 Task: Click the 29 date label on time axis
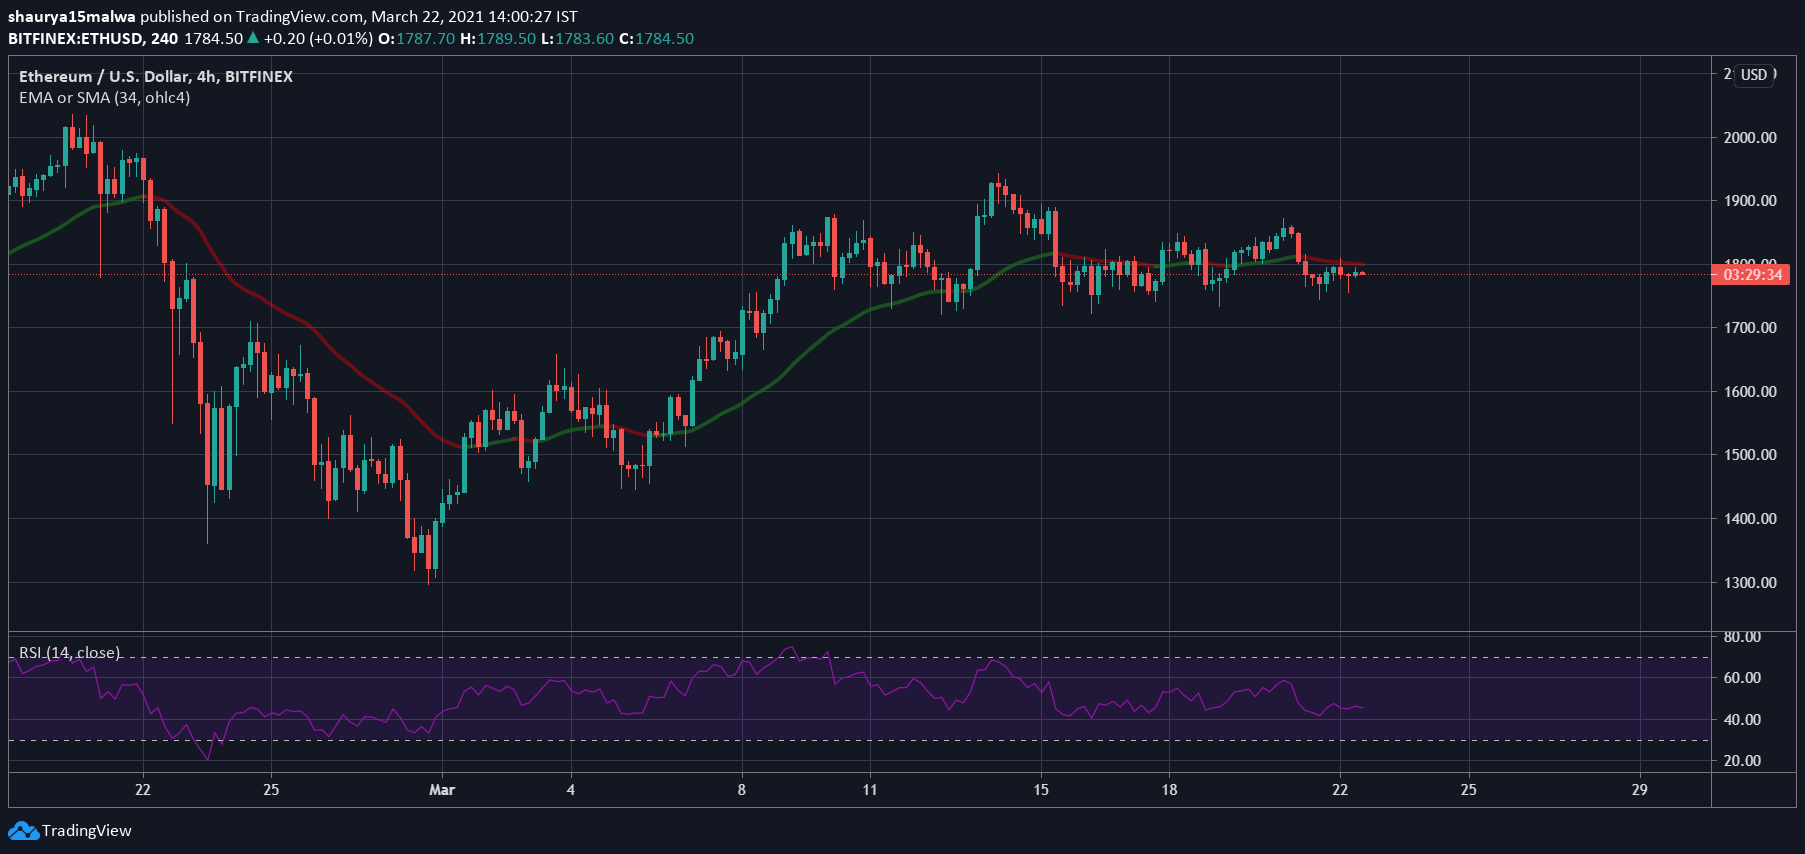(x=1639, y=790)
